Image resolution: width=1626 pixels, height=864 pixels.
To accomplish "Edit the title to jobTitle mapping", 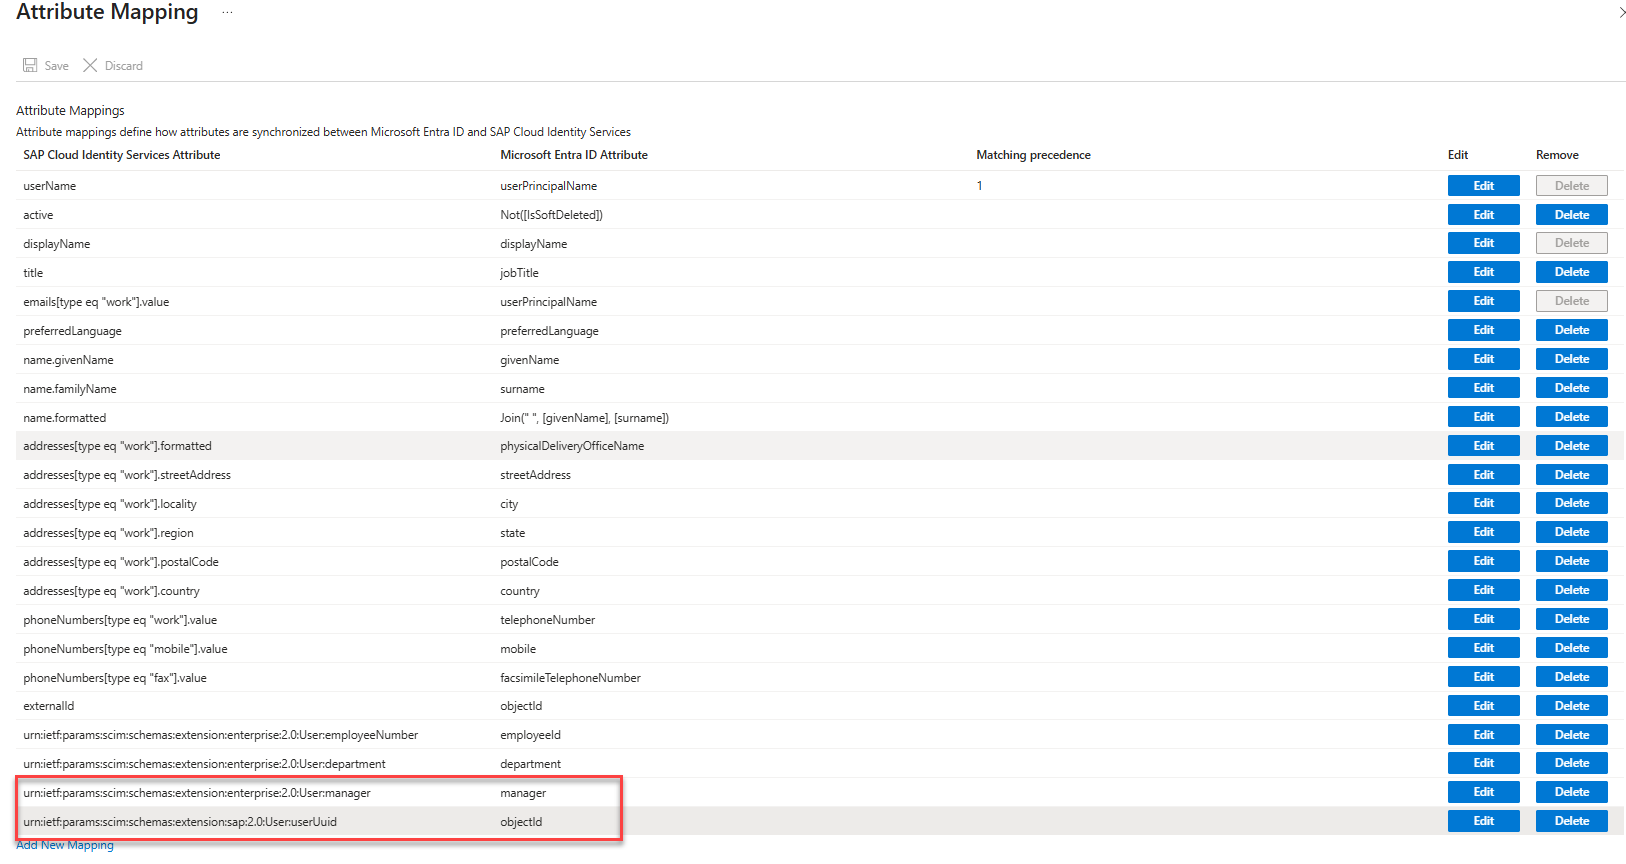I will tap(1483, 272).
